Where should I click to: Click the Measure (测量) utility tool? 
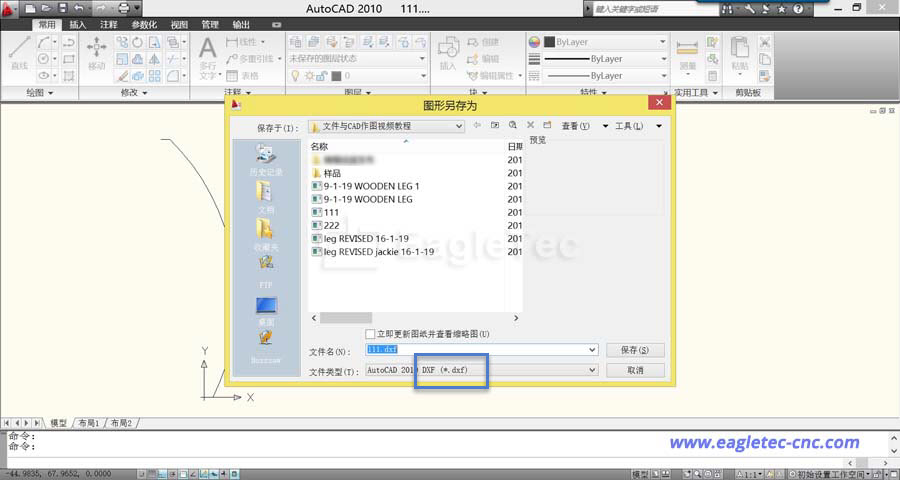click(687, 55)
